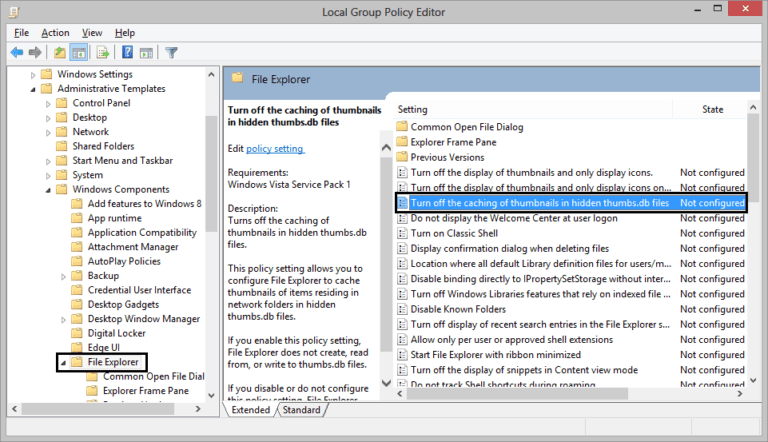Click the Up one level folder icon

tap(61, 52)
